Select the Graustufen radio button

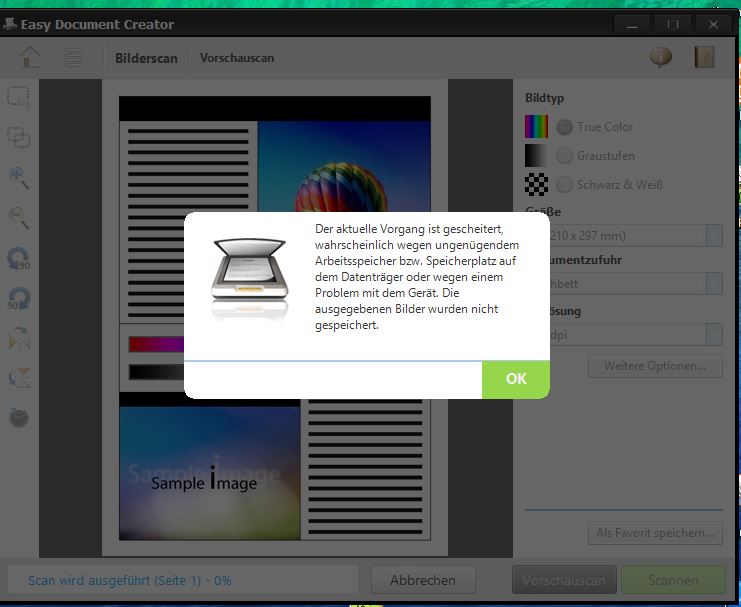tap(564, 156)
